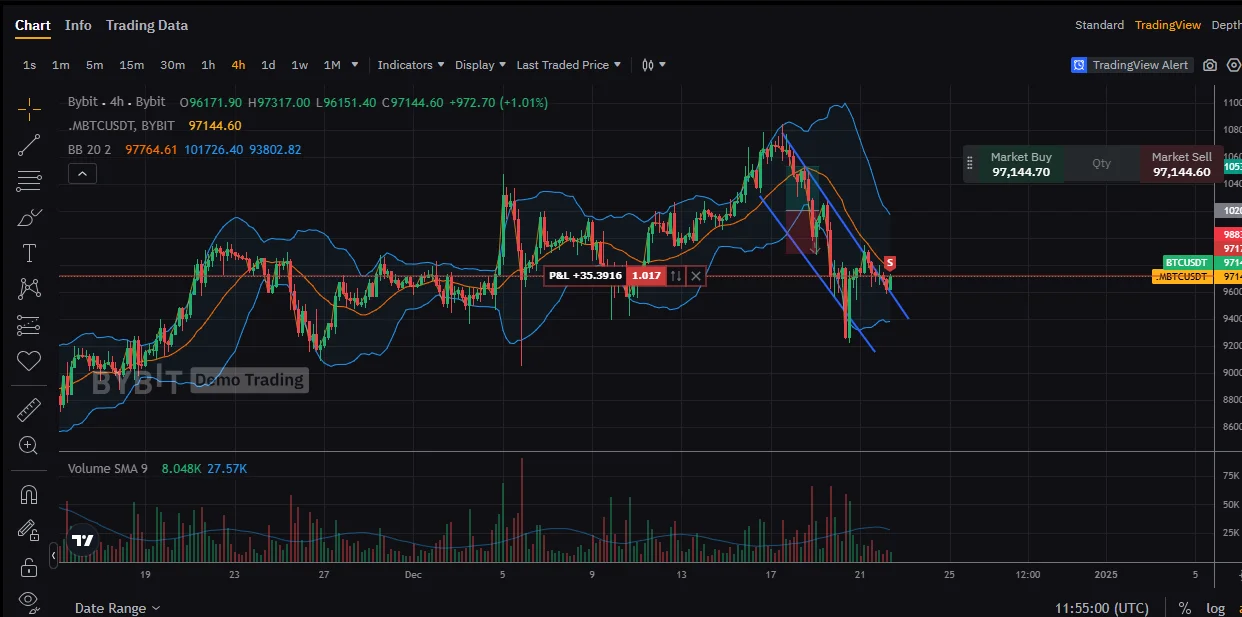The width and height of the screenshot is (1242, 617).
Task: Click the .MBTCUSDT, BYBIT symbol legend
Action: (x=122, y=126)
